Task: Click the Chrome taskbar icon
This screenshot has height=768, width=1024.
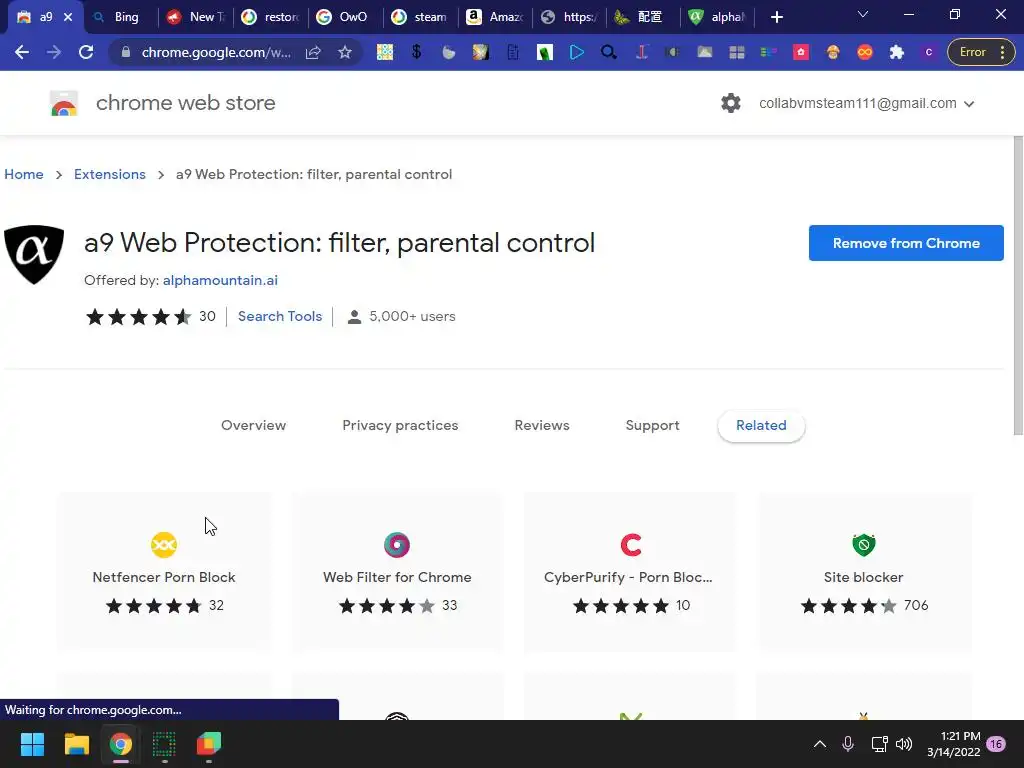Action: tap(120, 744)
